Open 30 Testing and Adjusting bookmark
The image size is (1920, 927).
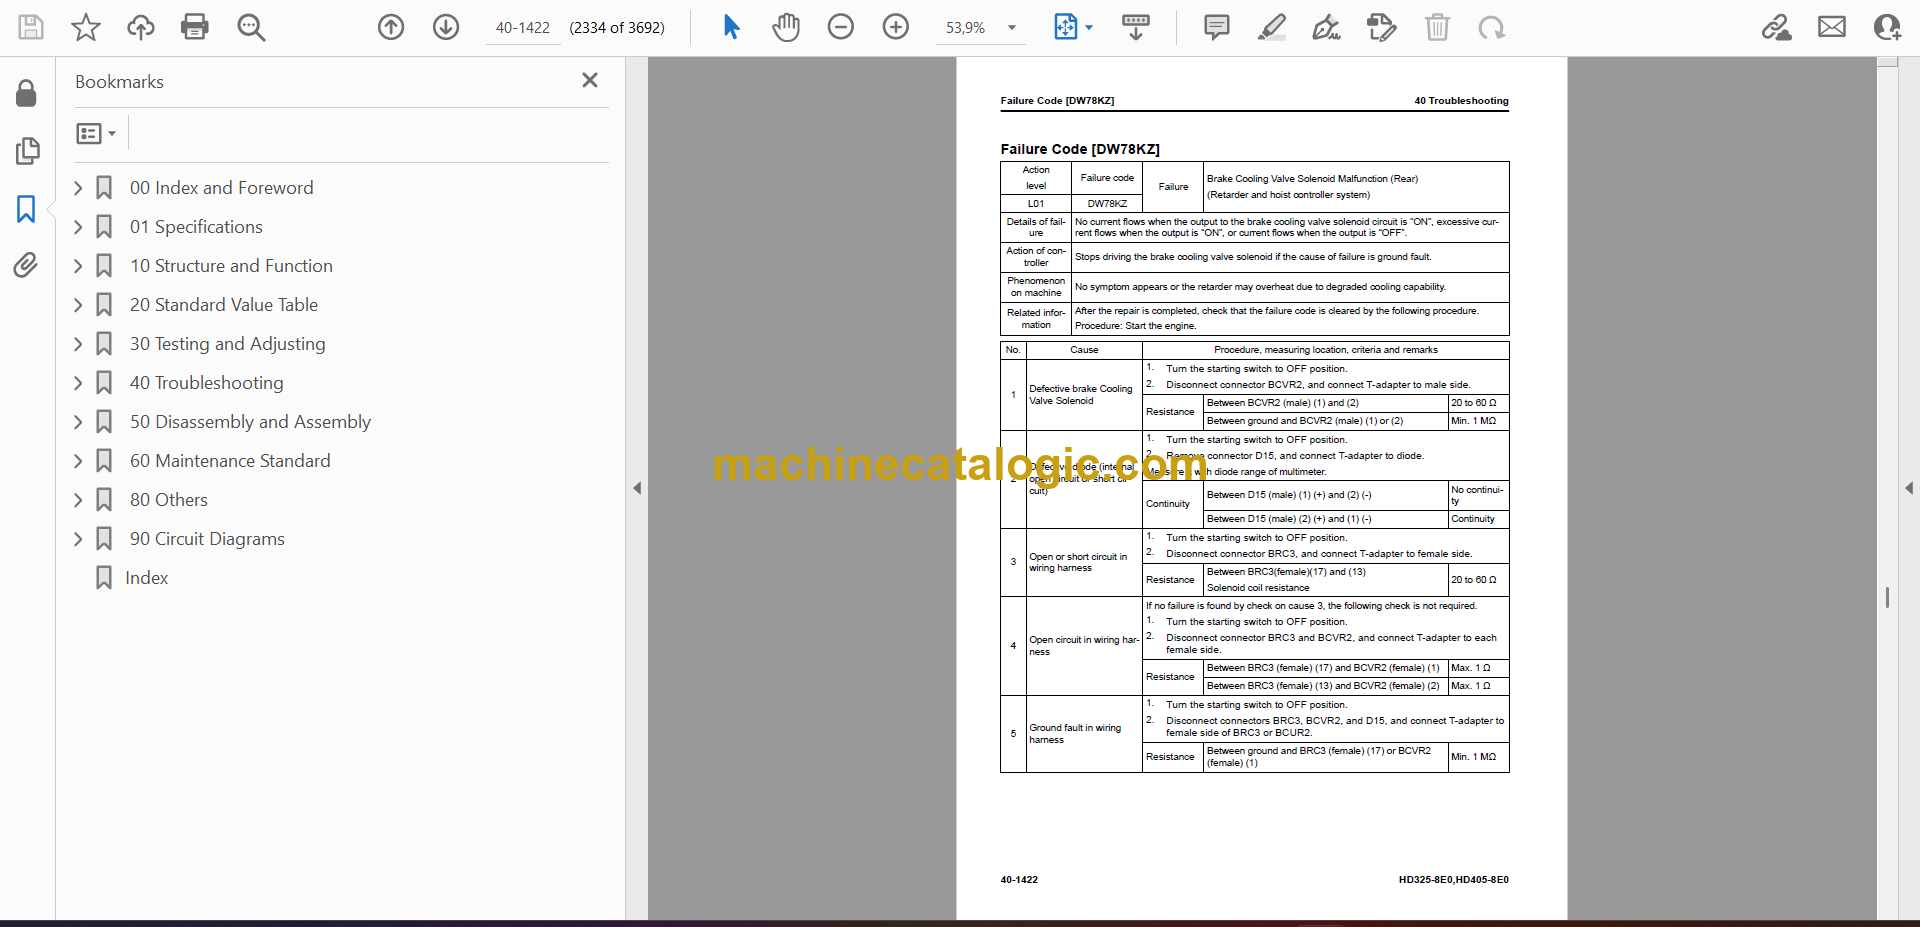pos(227,344)
